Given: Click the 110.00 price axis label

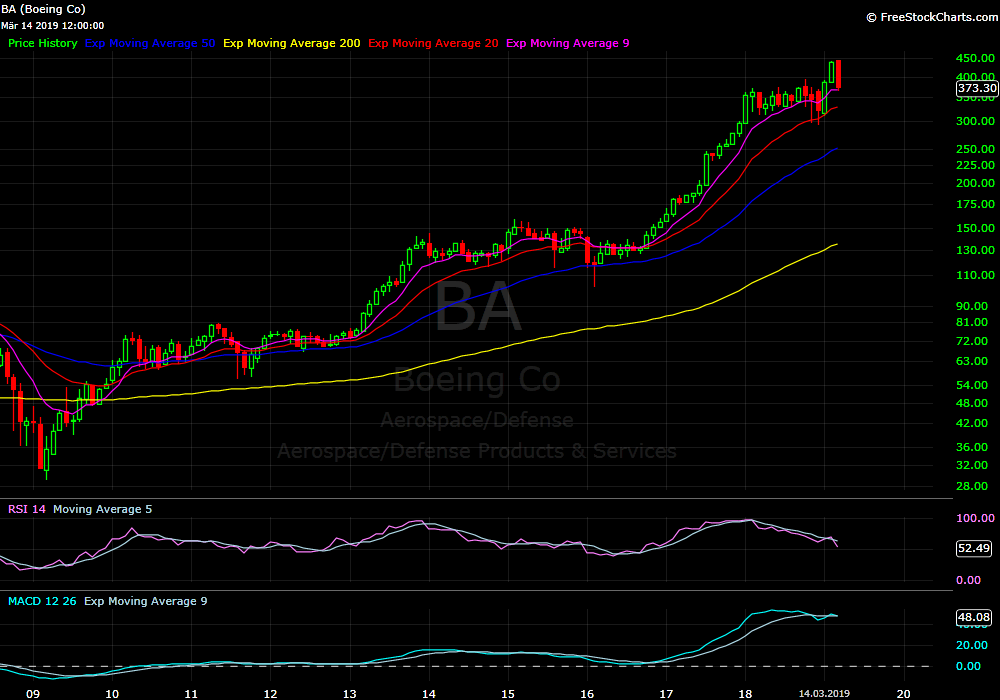Looking at the screenshot, I should click(x=975, y=275).
